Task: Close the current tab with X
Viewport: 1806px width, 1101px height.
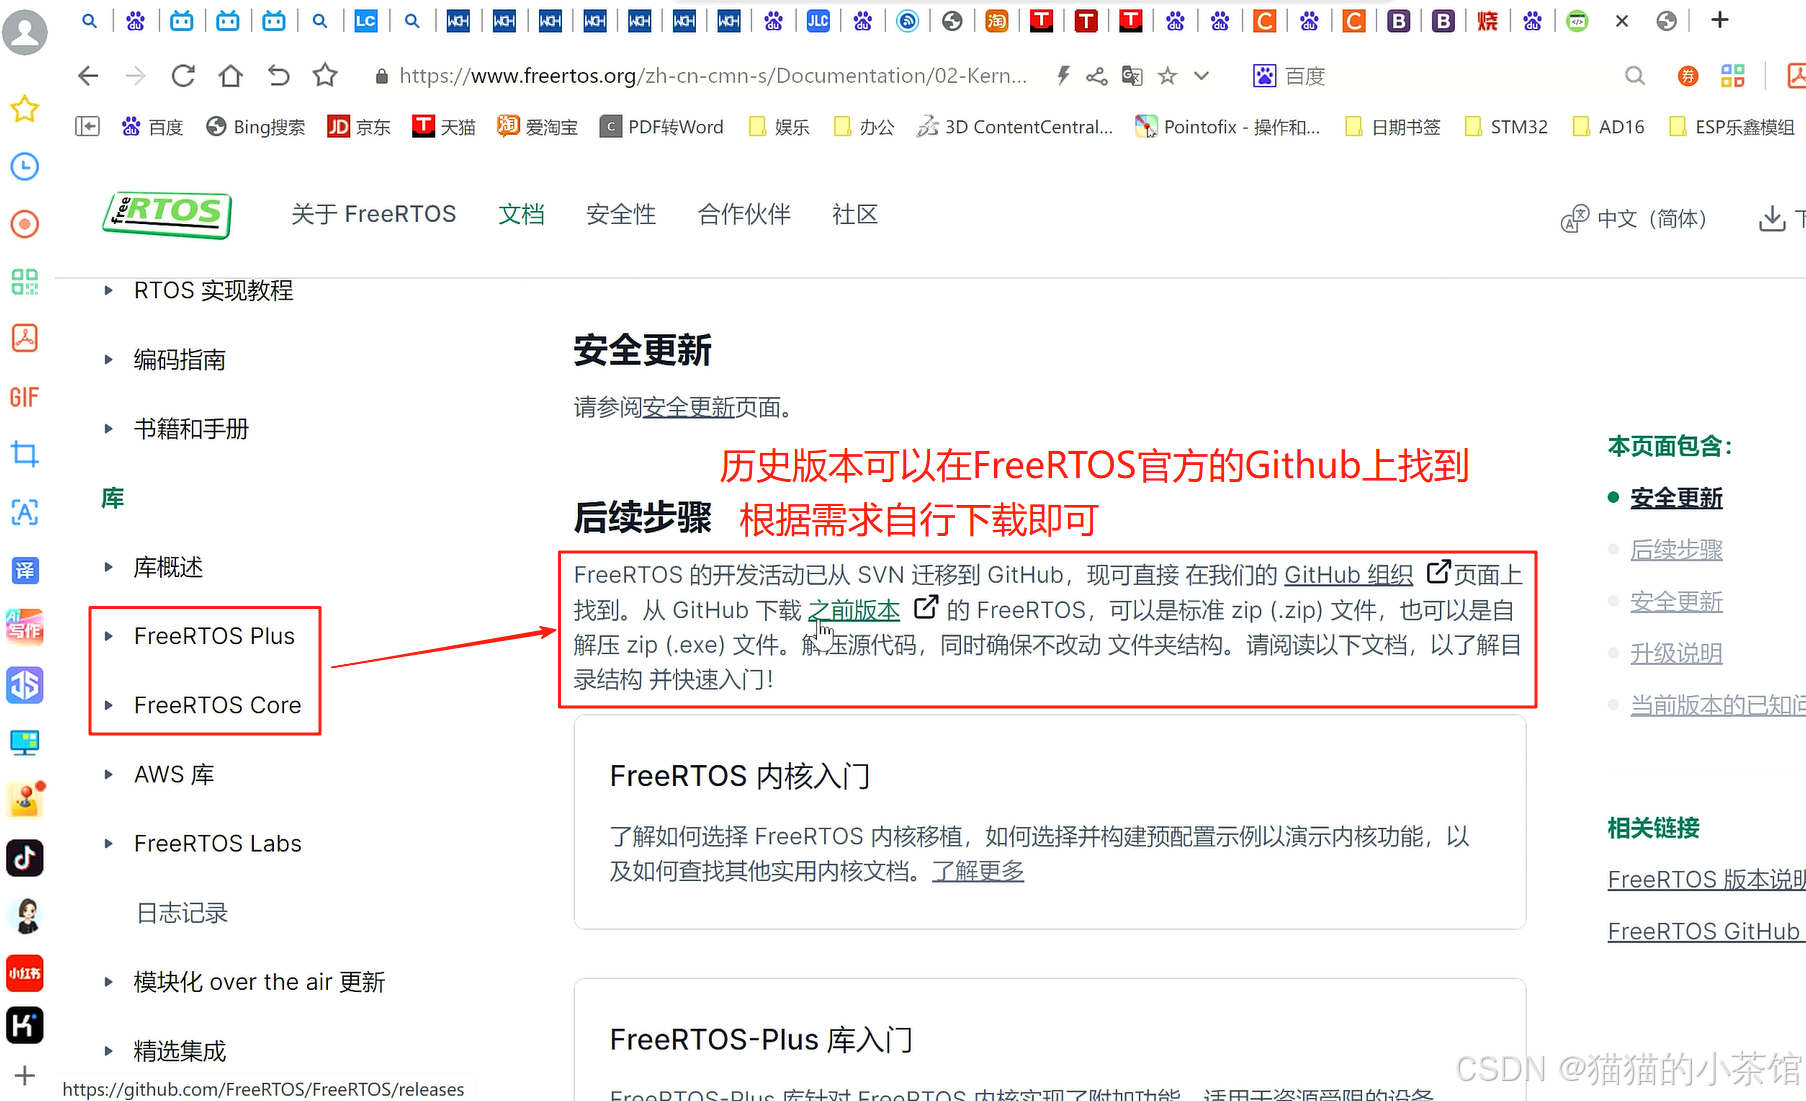Action: (1622, 20)
